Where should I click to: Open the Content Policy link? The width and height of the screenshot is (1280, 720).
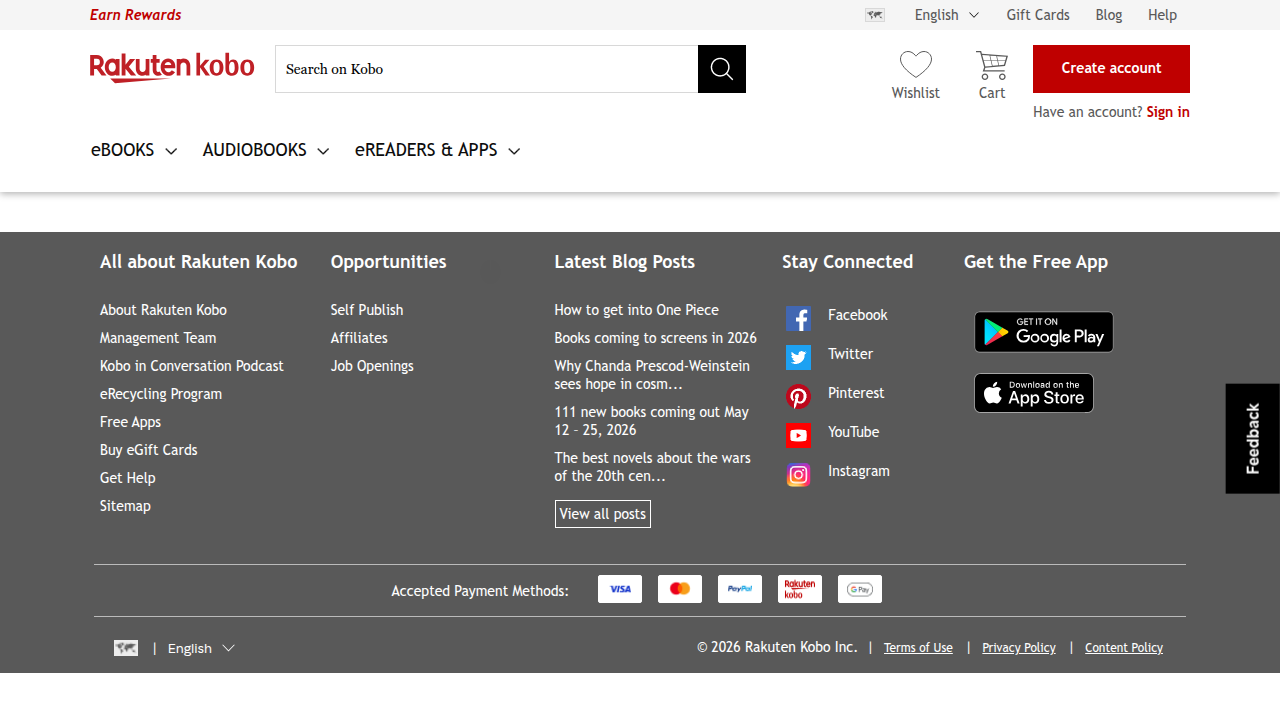[1124, 648]
